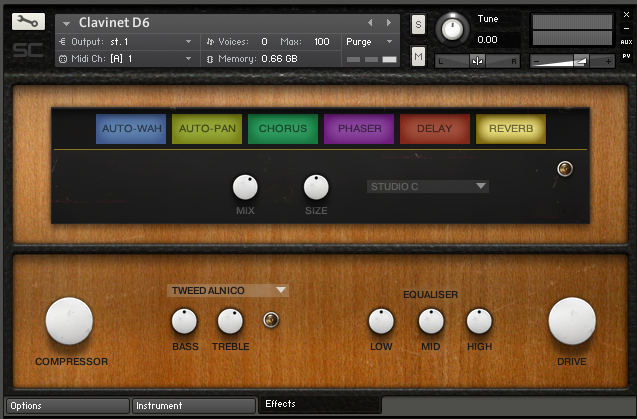Open the Studio C reverb type dropdown

coord(427,186)
